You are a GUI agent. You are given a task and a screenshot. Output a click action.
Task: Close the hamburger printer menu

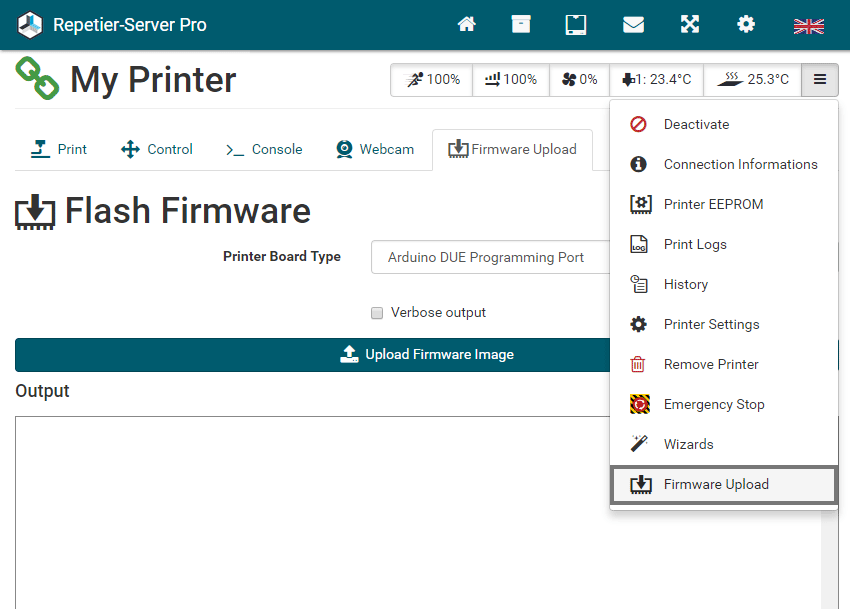[x=820, y=80]
